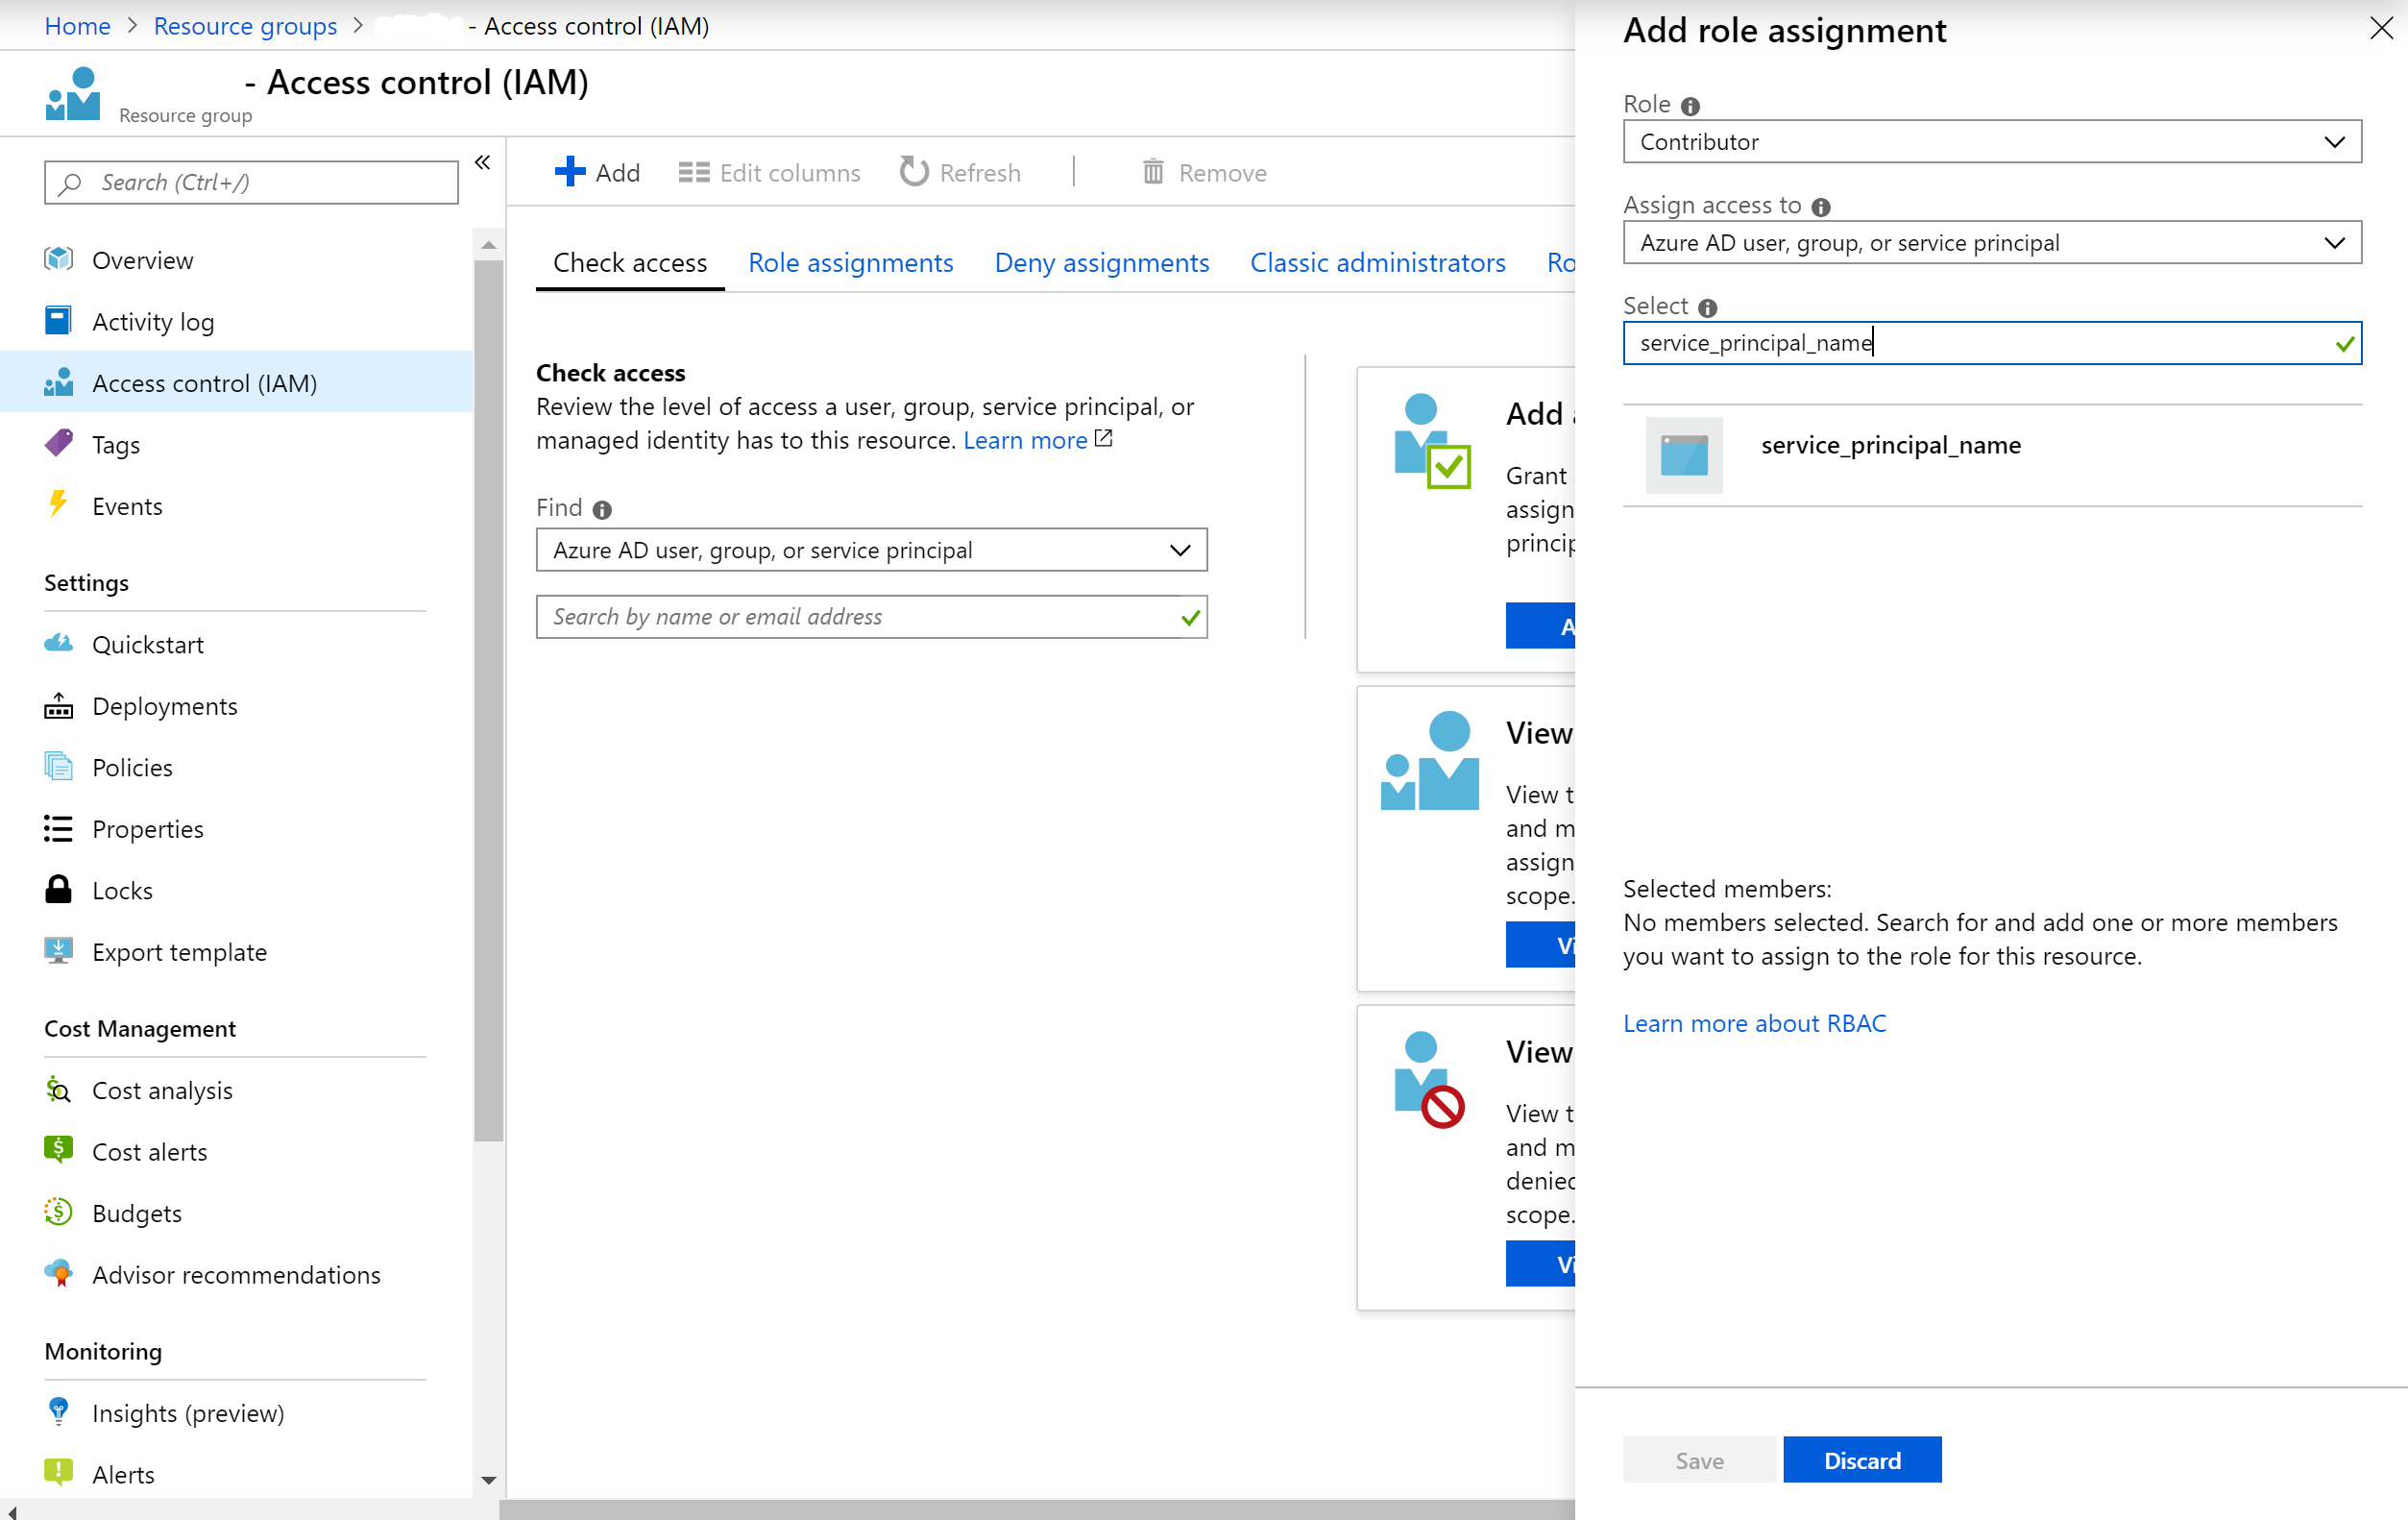Click the Budgets icon
This screenshot has height=1520, width=2408.
[x=58, y=1213]
